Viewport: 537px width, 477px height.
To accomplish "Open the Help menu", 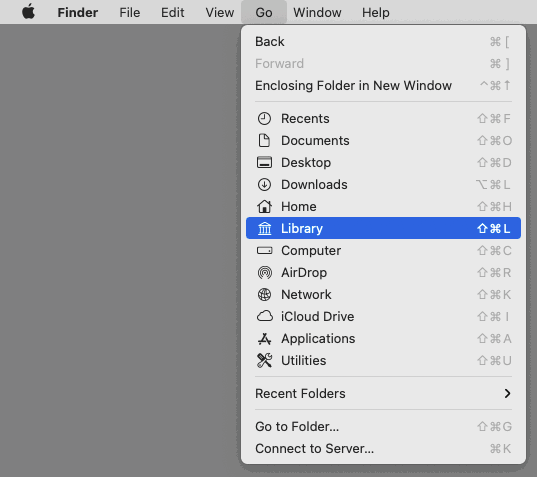I will (376, 12).
